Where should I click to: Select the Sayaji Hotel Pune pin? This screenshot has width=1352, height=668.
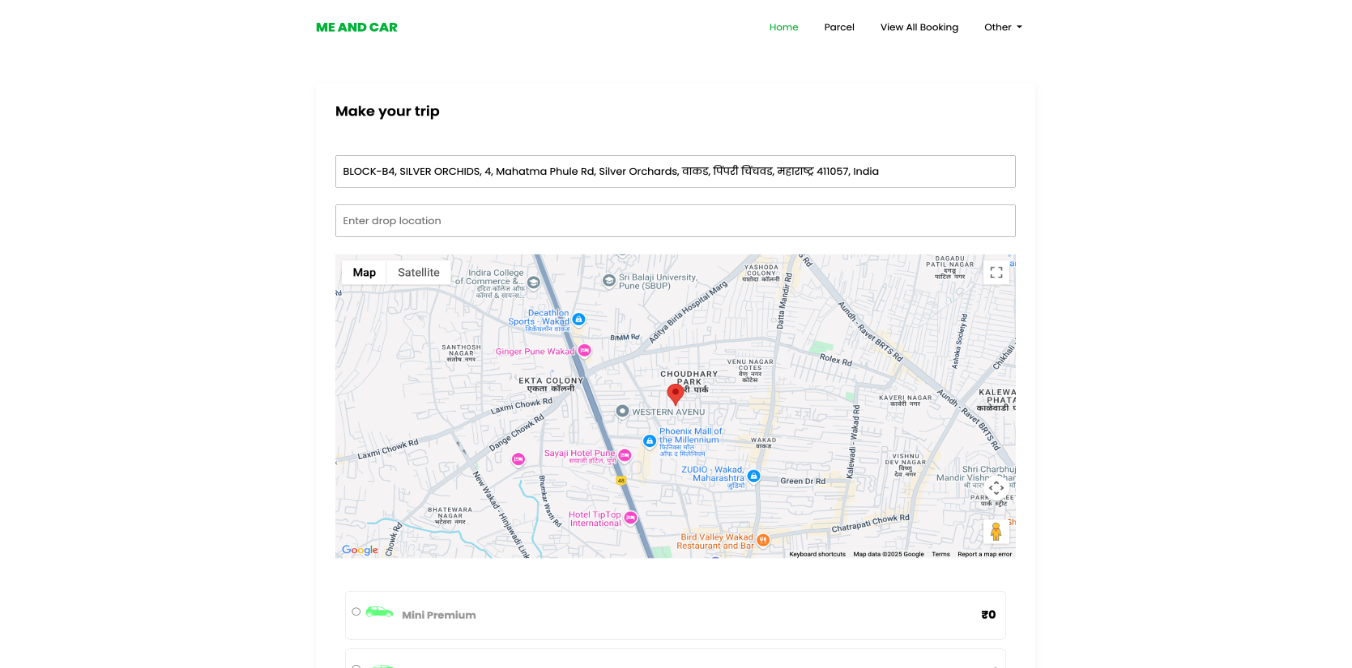(624, 455)
